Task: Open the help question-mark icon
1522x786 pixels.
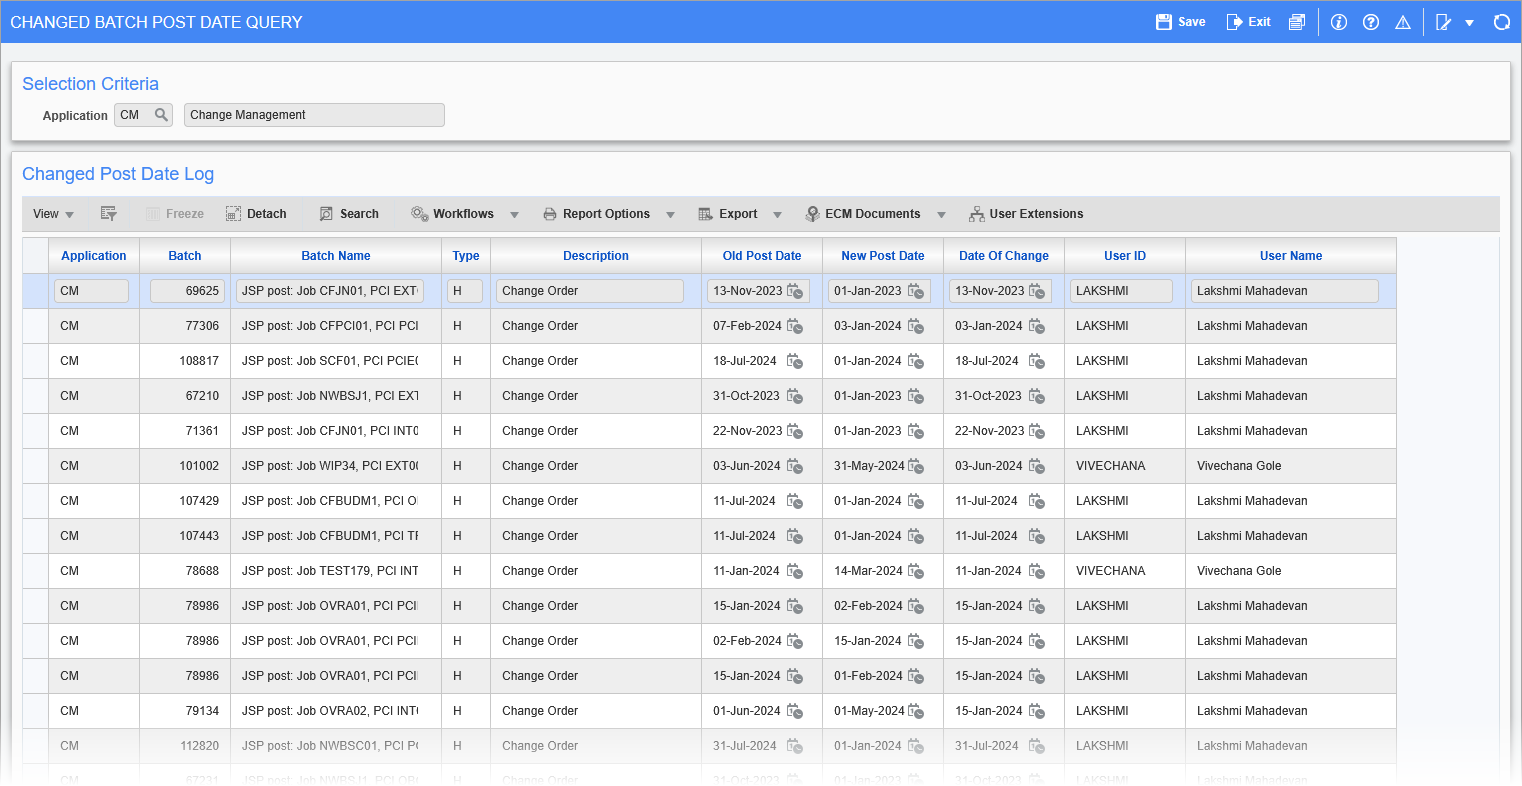Action: point(1370,21)
